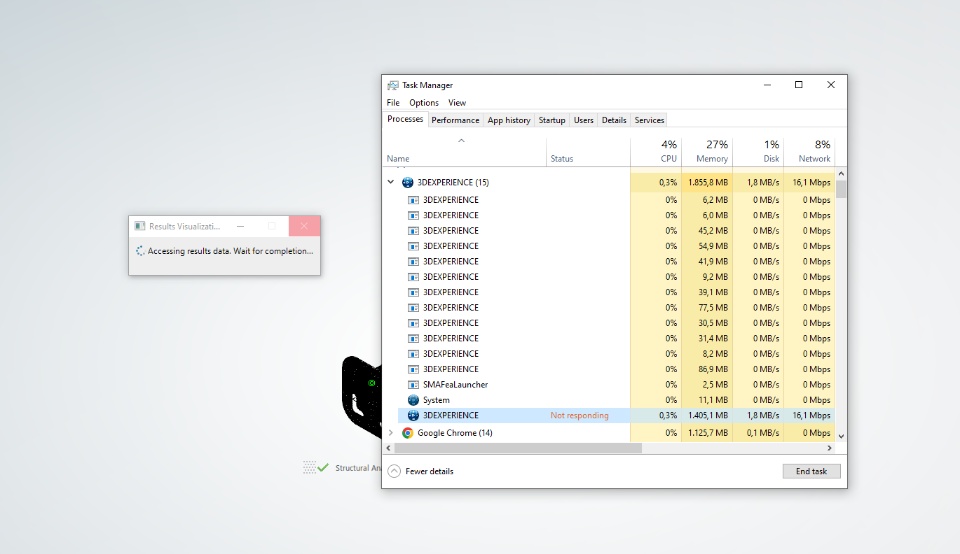The image size is (960, 554).
Task: Click icon of 3DEXPERIENCE process using 30,5 MB
Action: click(x=413, y=323)
